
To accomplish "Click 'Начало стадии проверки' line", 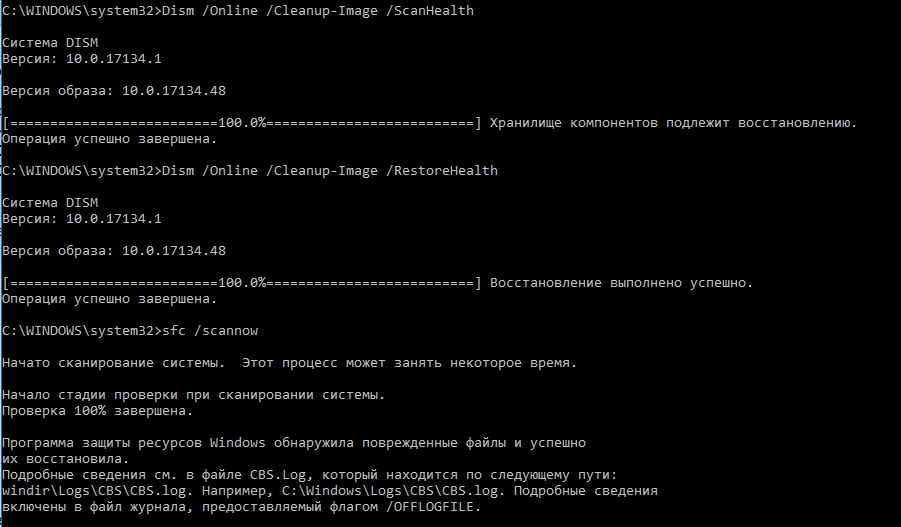I will 194,395.
